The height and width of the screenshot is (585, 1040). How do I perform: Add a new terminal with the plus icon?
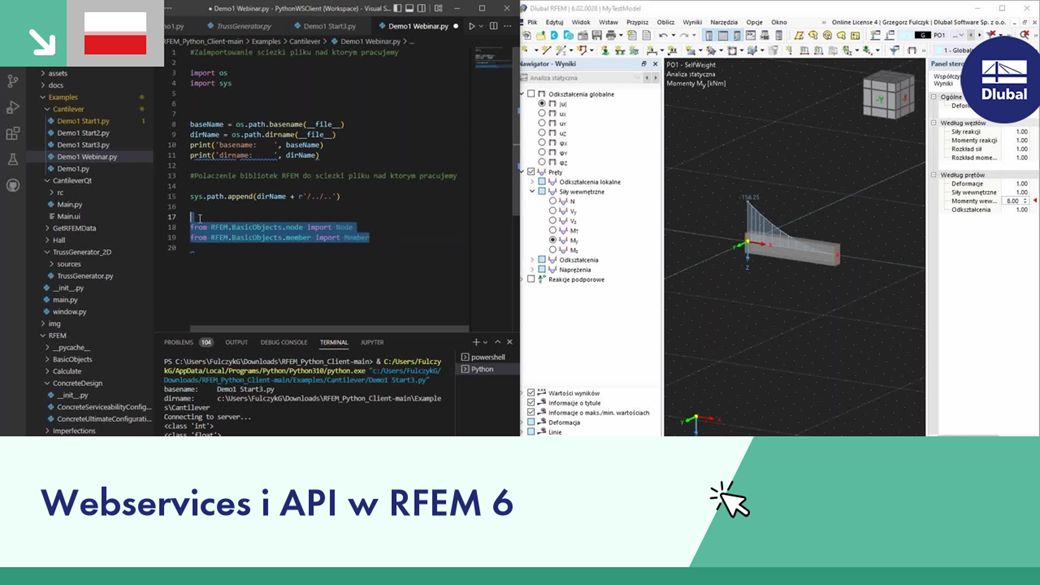coord(476,342)
